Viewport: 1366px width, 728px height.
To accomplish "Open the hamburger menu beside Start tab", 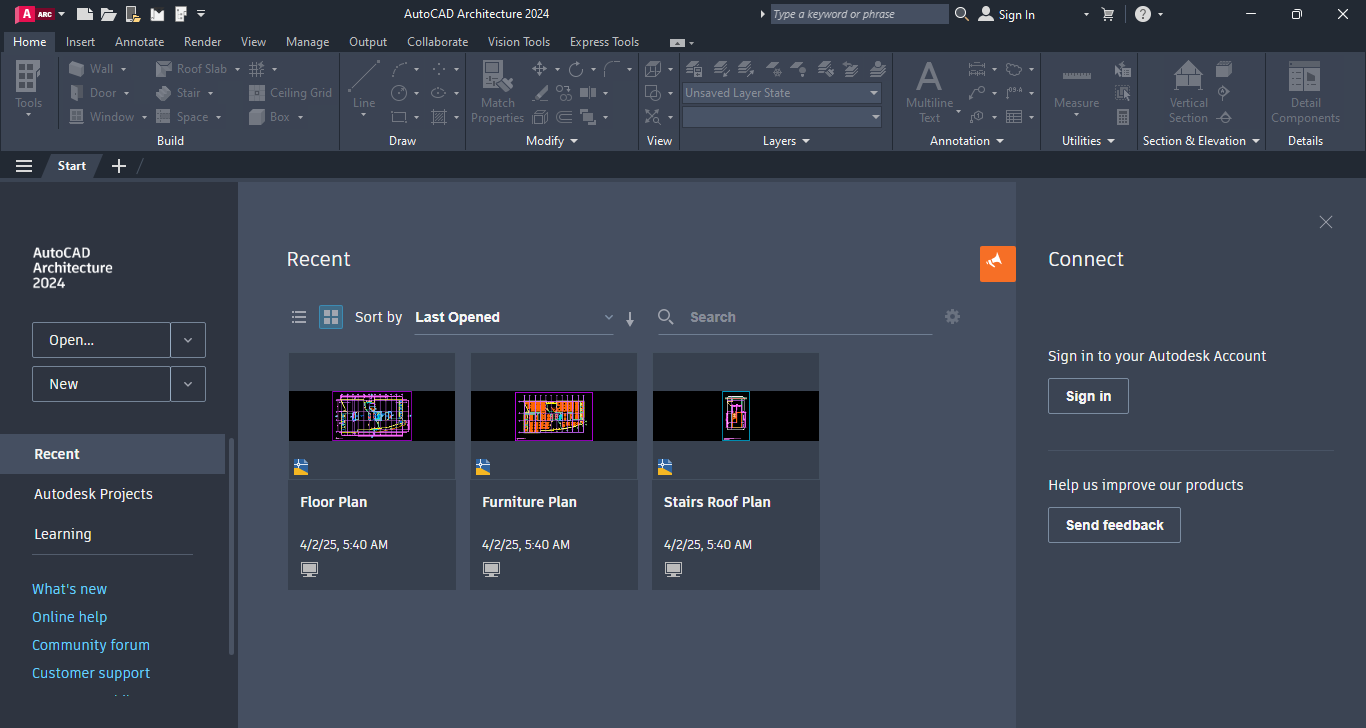I will point(24,166).
